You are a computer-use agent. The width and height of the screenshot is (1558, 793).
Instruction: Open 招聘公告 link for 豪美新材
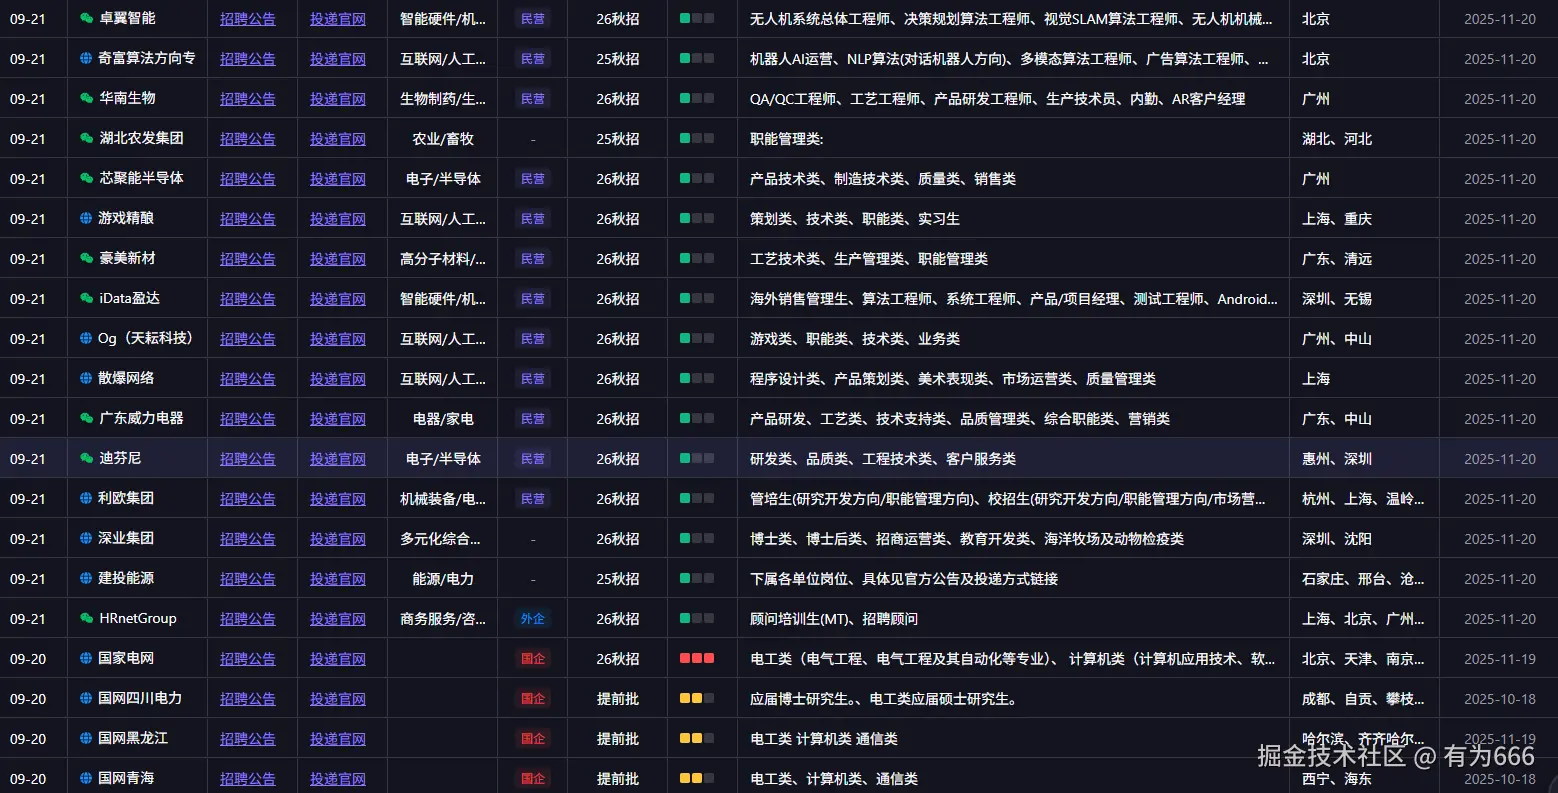click(x=248, y=259)
